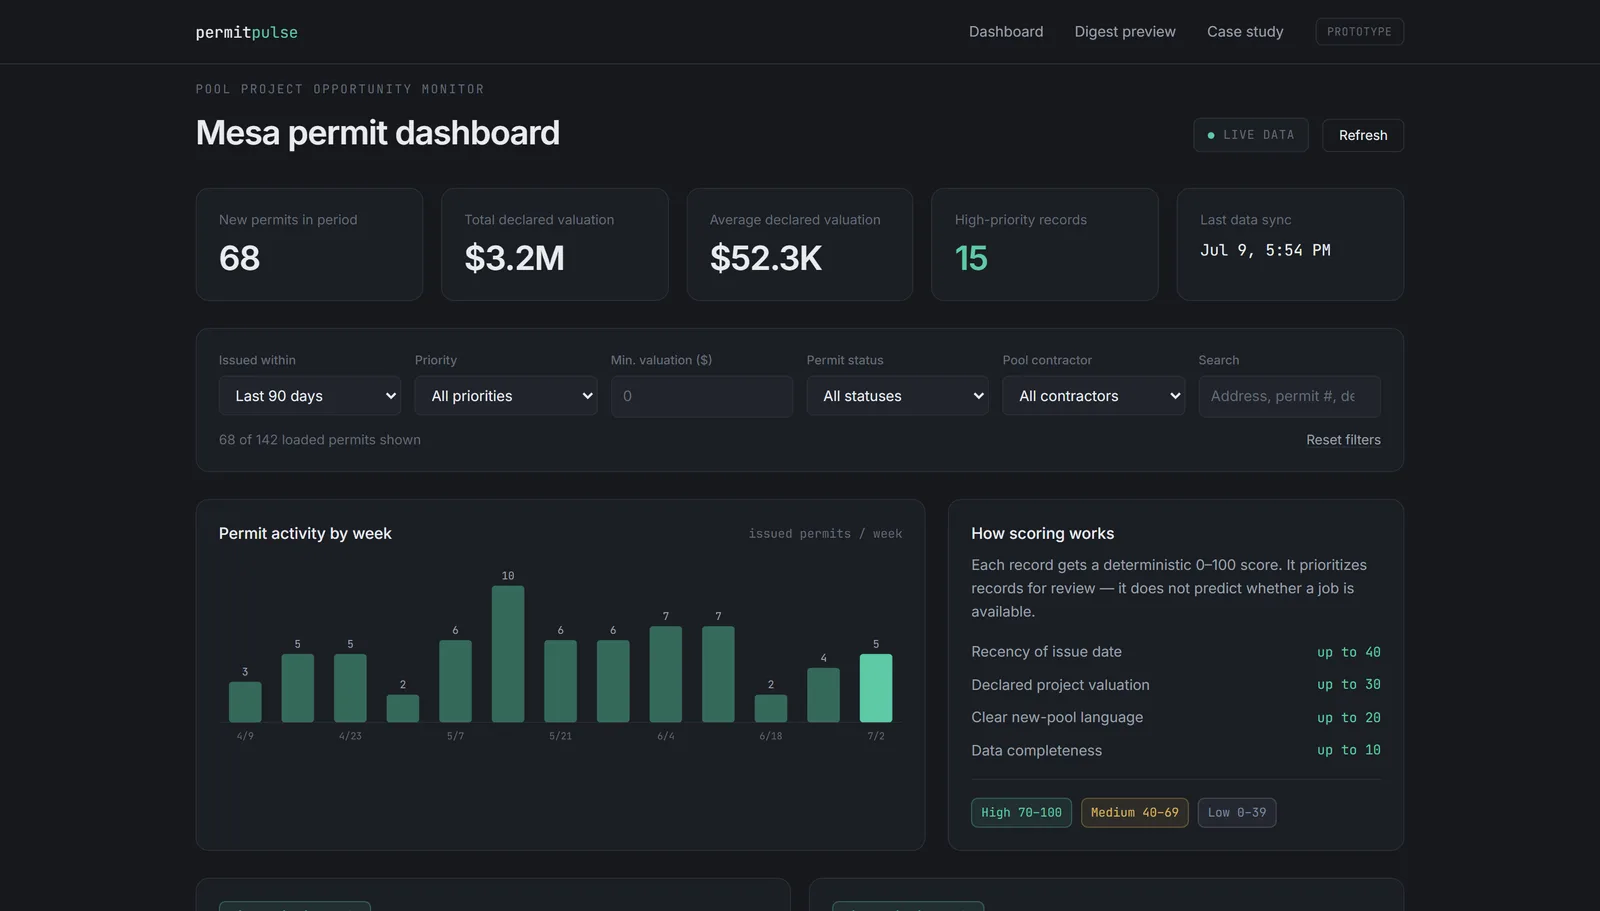The height and width of the screenshot is (911, 1600).
Task: Click the High 70-100 badge
Action: 1021,813
